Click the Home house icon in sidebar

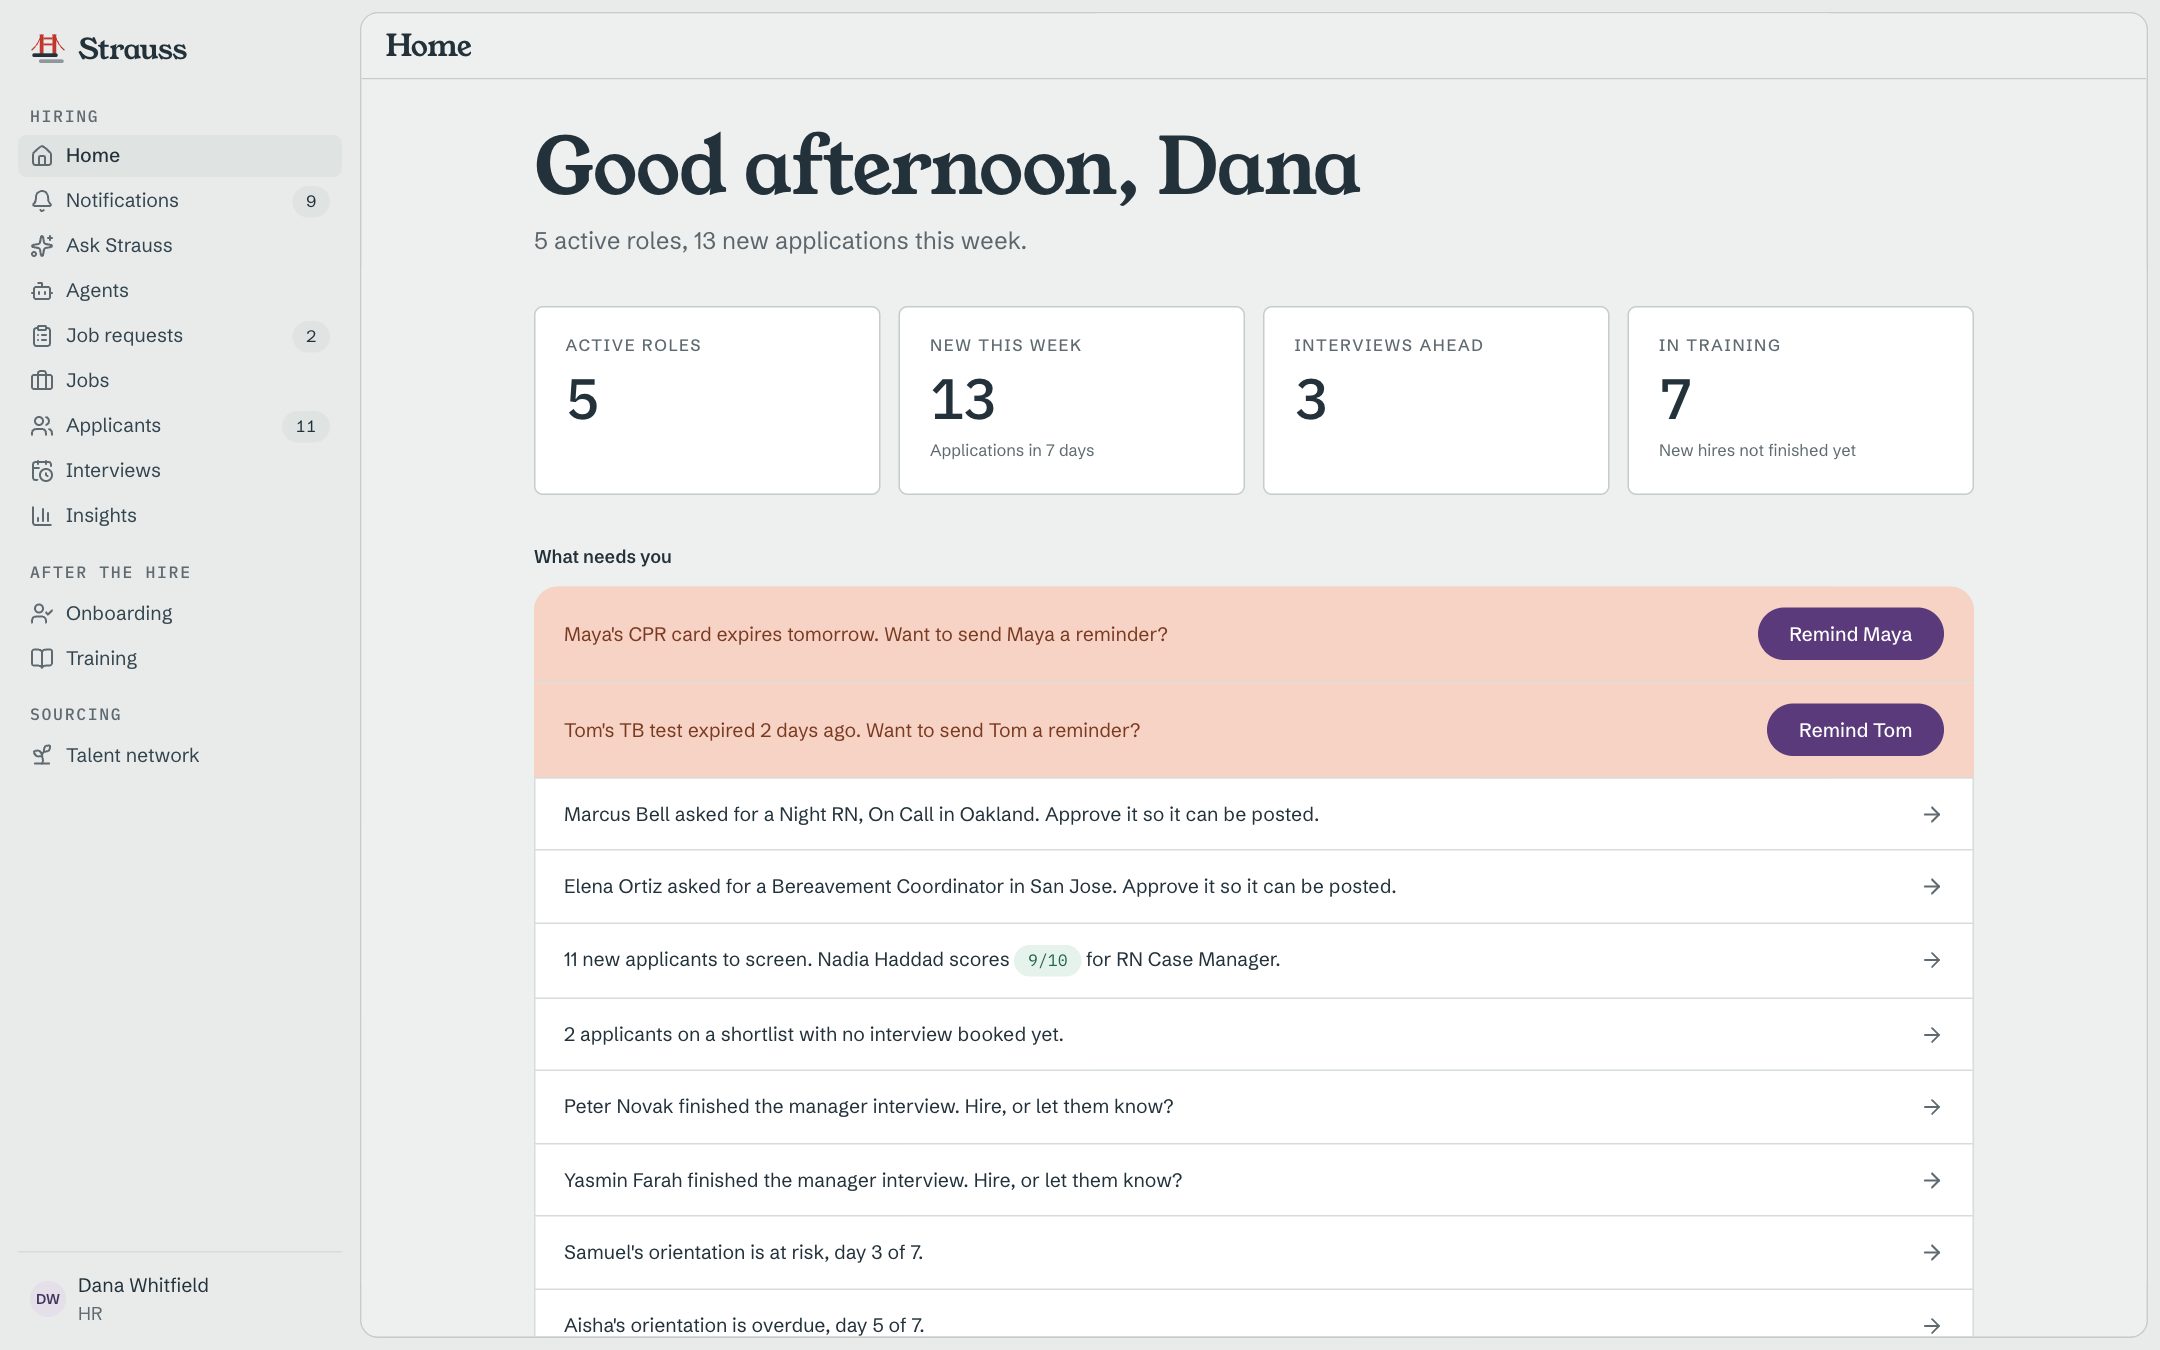(42, 156)
